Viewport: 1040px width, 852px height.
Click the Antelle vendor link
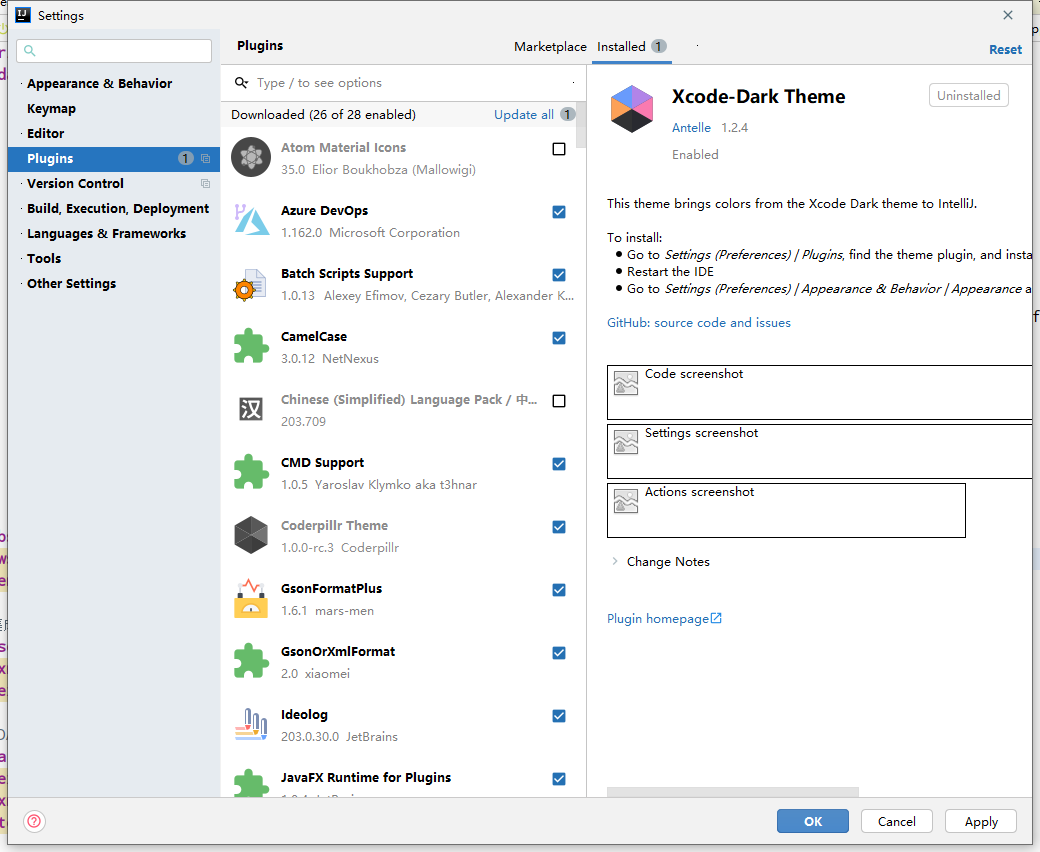click(691, 127)
